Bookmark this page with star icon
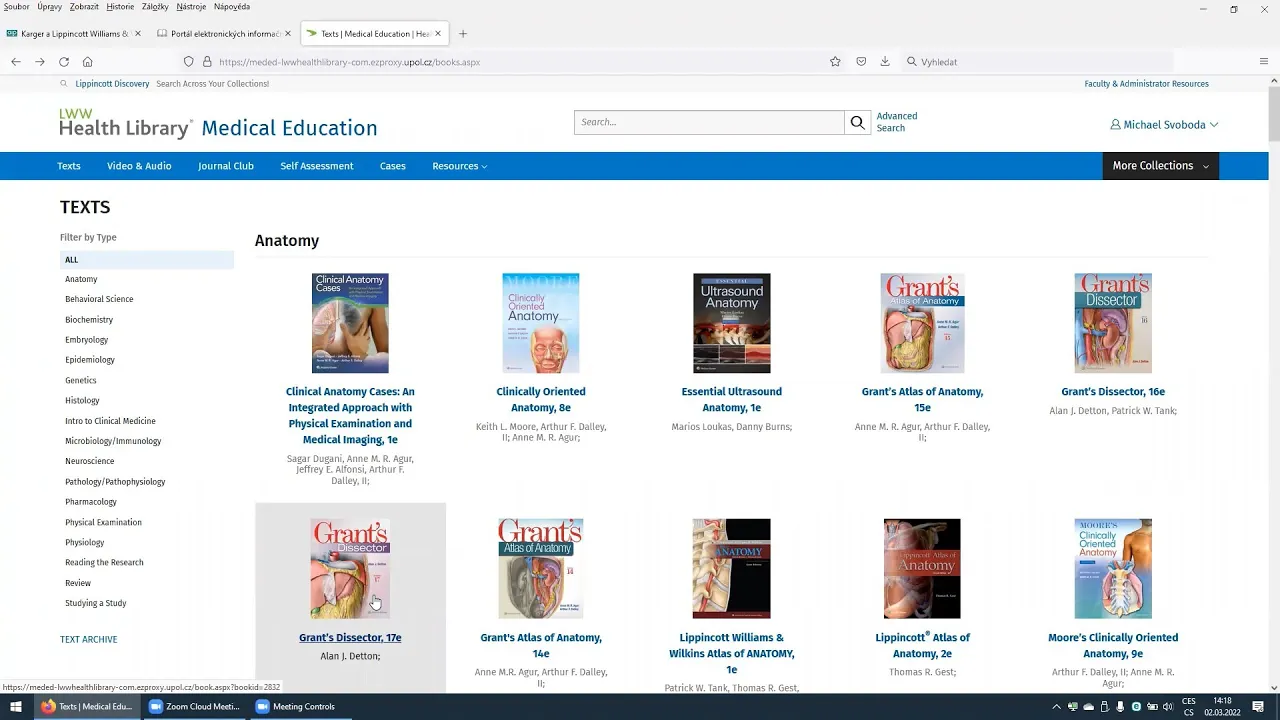Screen dimensions: 1280x720 click(835, 61)
